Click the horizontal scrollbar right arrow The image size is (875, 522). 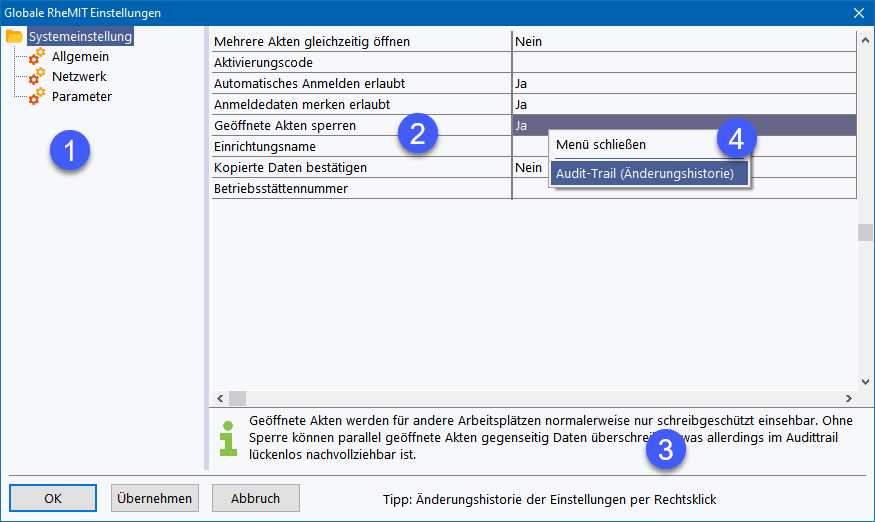pos(848,398)
